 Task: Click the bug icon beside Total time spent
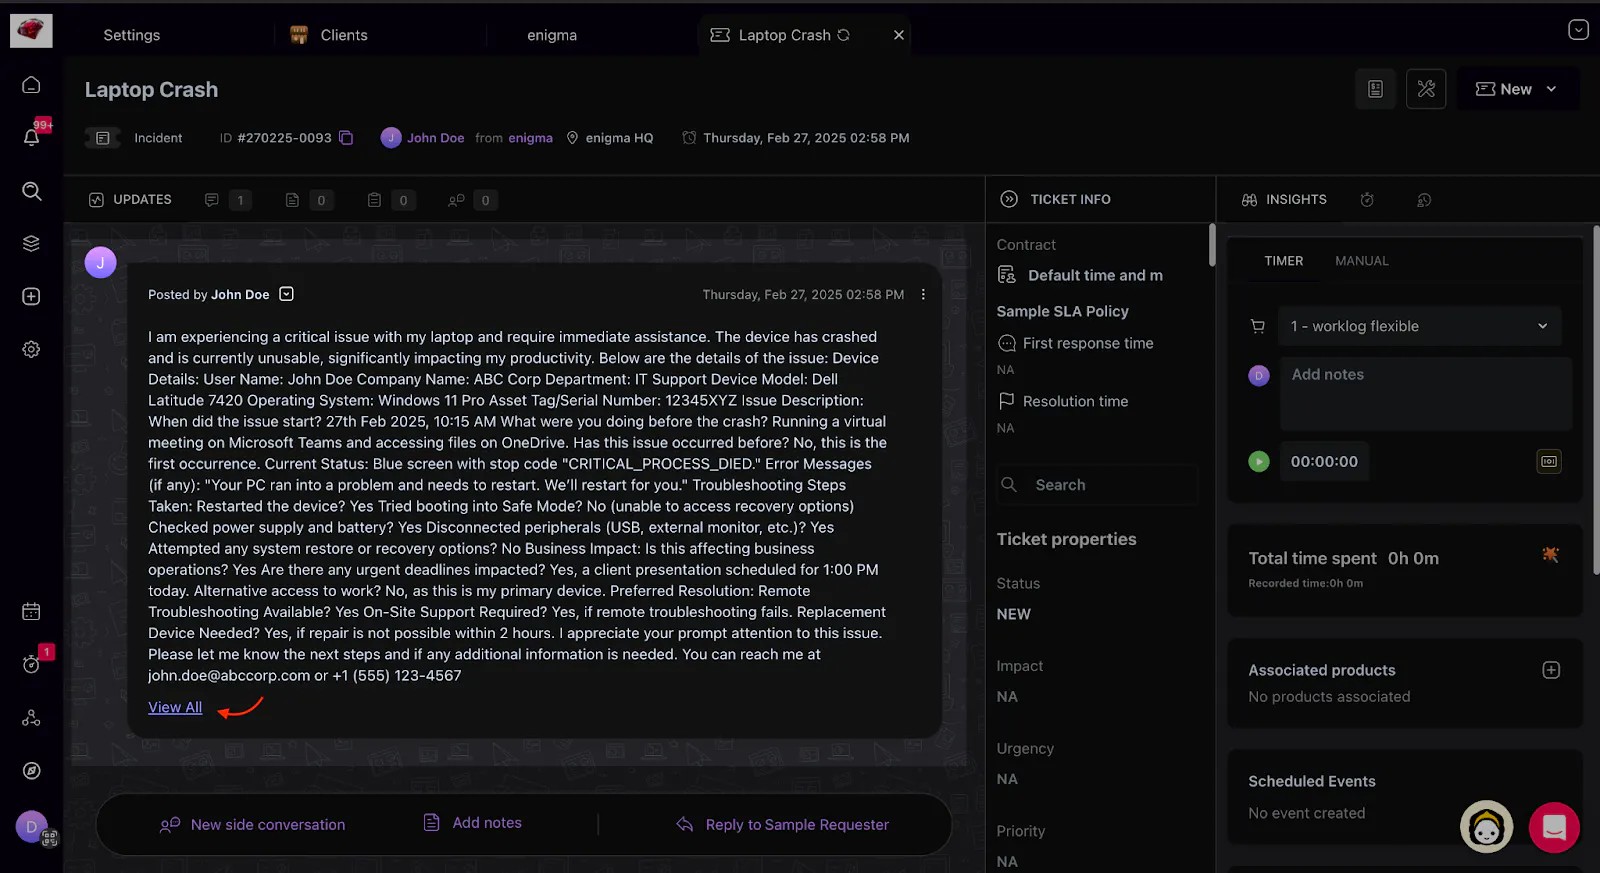pyautogui.click(x=1550, y=554)
